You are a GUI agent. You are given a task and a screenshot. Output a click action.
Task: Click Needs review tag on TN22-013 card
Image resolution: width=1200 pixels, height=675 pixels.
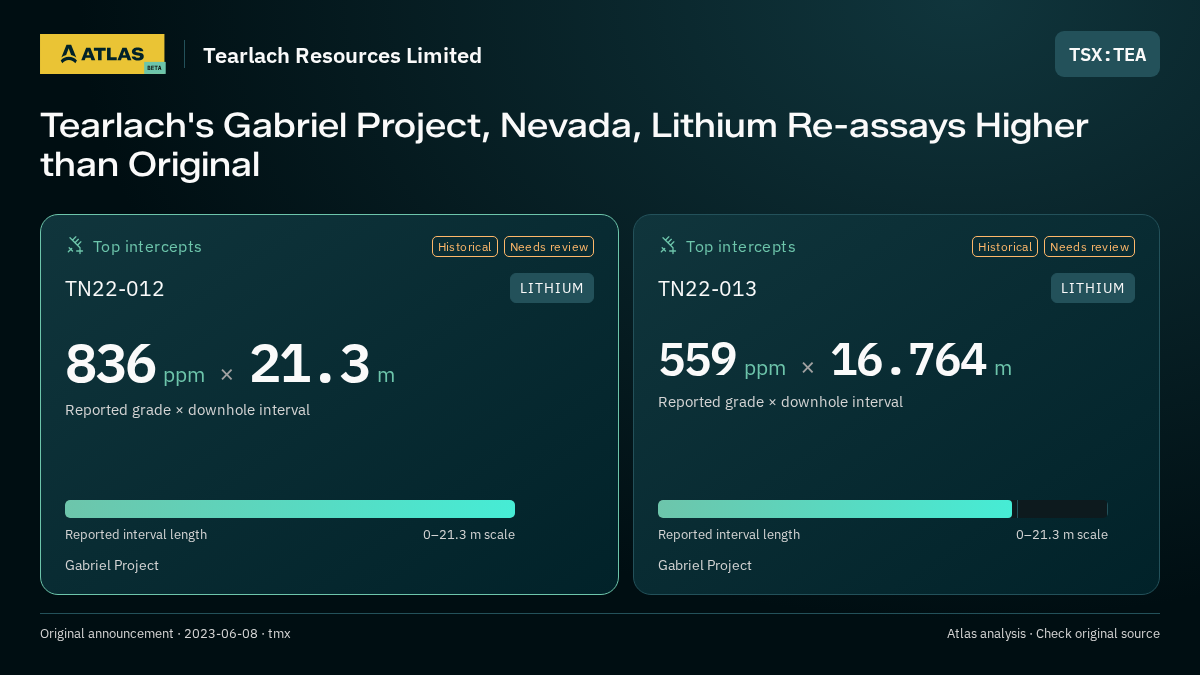(1089, 247)
